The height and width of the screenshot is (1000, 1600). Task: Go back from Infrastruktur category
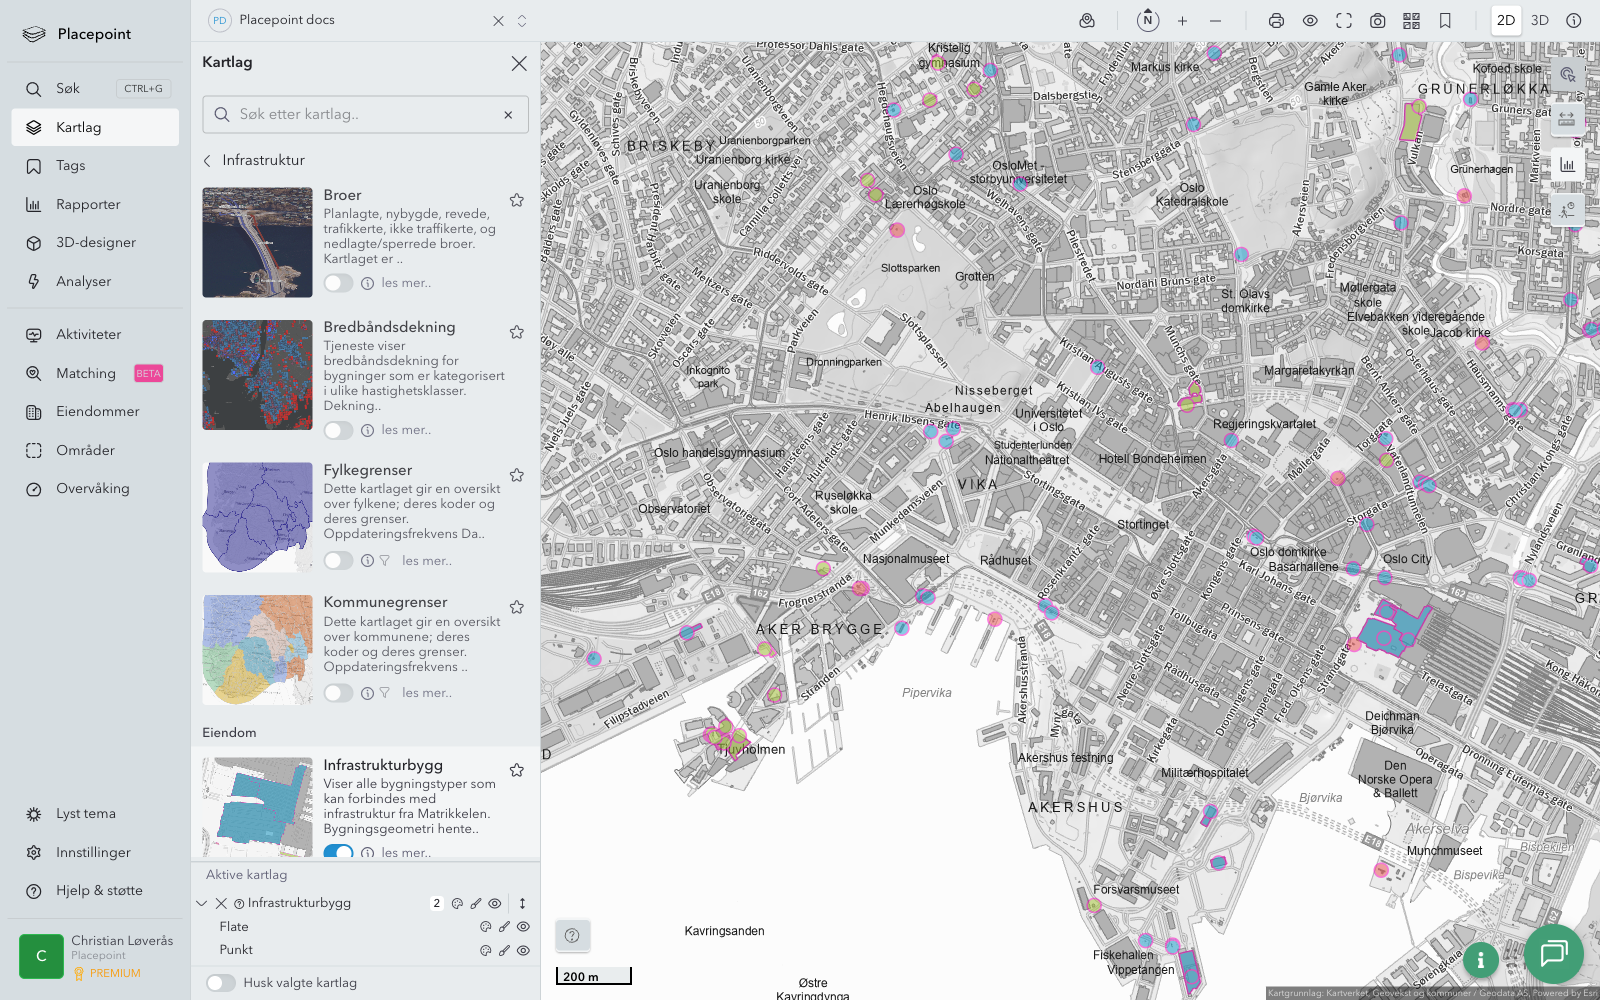pos(208,160)
